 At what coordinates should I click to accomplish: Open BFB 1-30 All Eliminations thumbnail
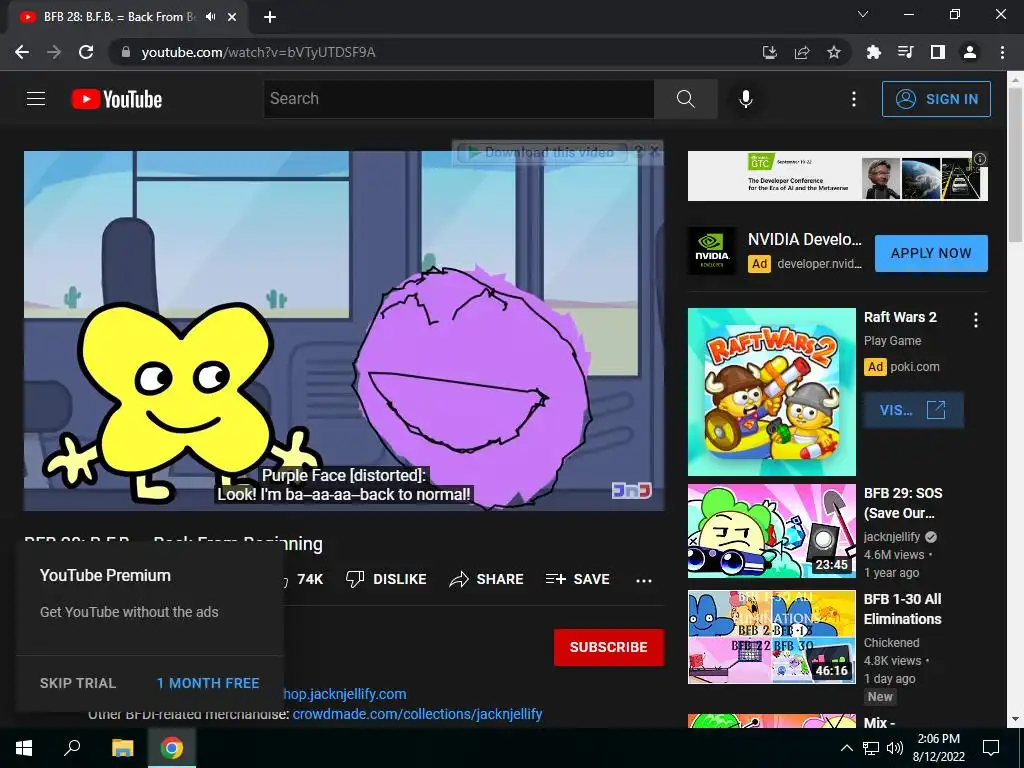[x=771, y=637]
